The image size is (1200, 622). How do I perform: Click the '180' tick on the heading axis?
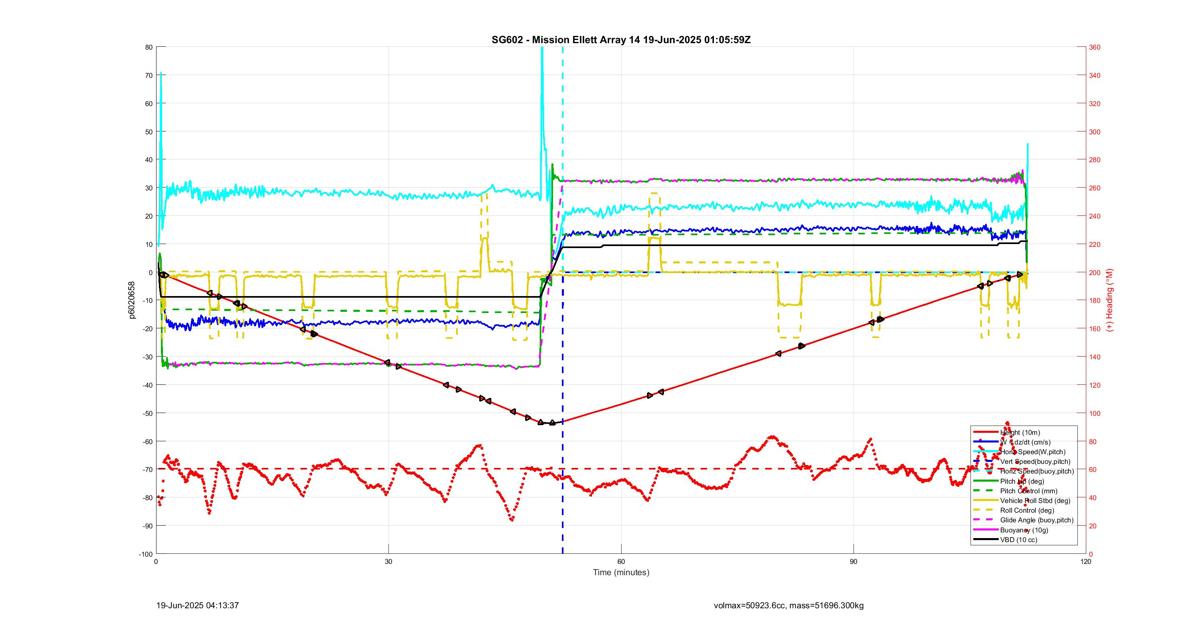tap(1095, 301)
